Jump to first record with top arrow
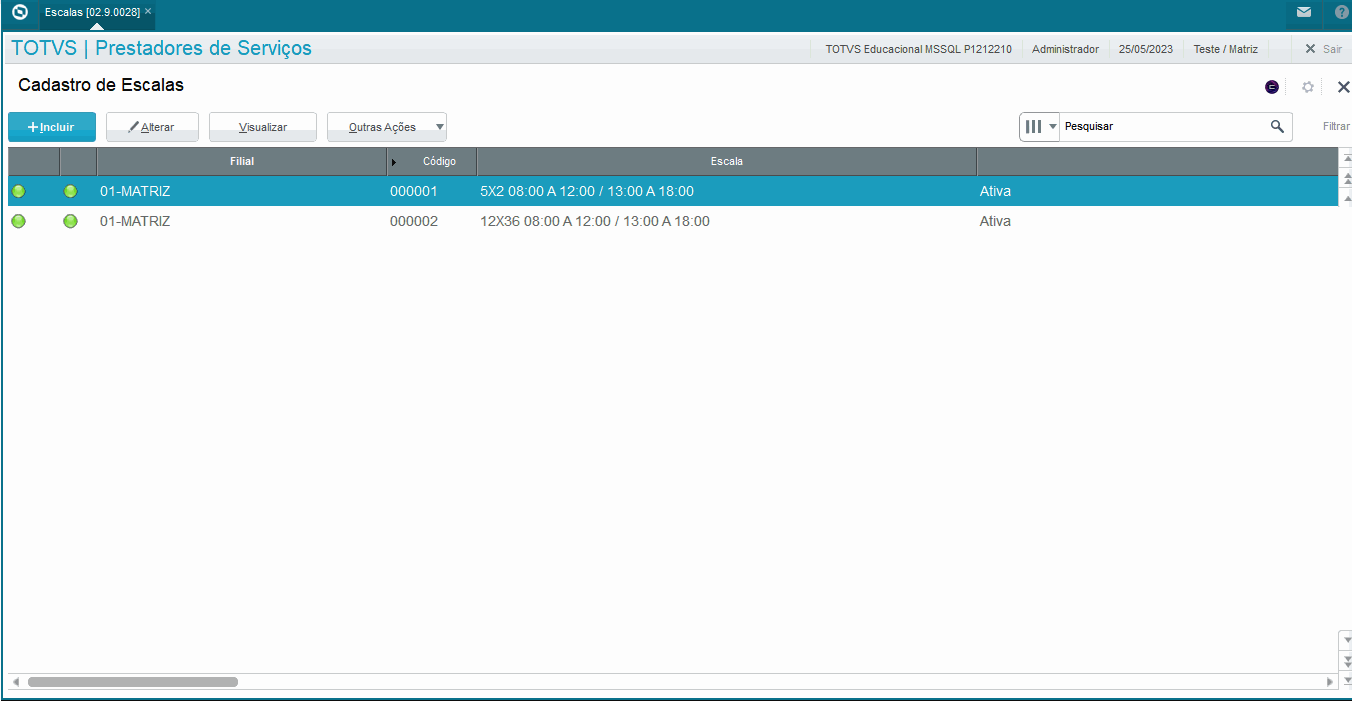Image resolution: width=1352 pixels, height=701 pixels. coord(1346,158)
